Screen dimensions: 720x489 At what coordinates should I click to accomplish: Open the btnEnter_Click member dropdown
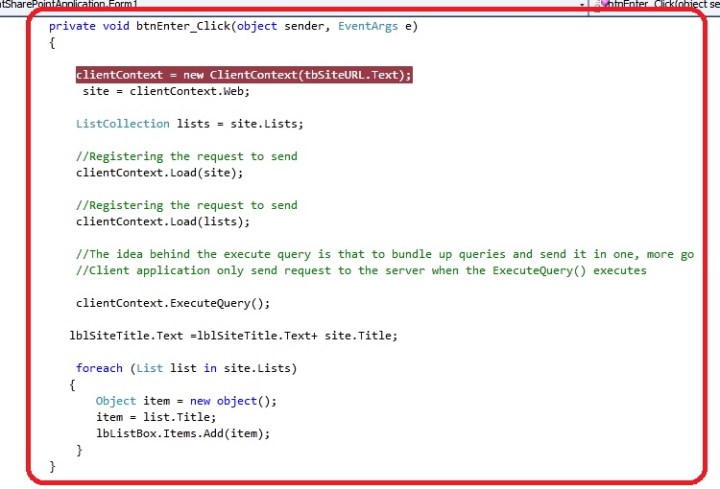pos(660,5)
